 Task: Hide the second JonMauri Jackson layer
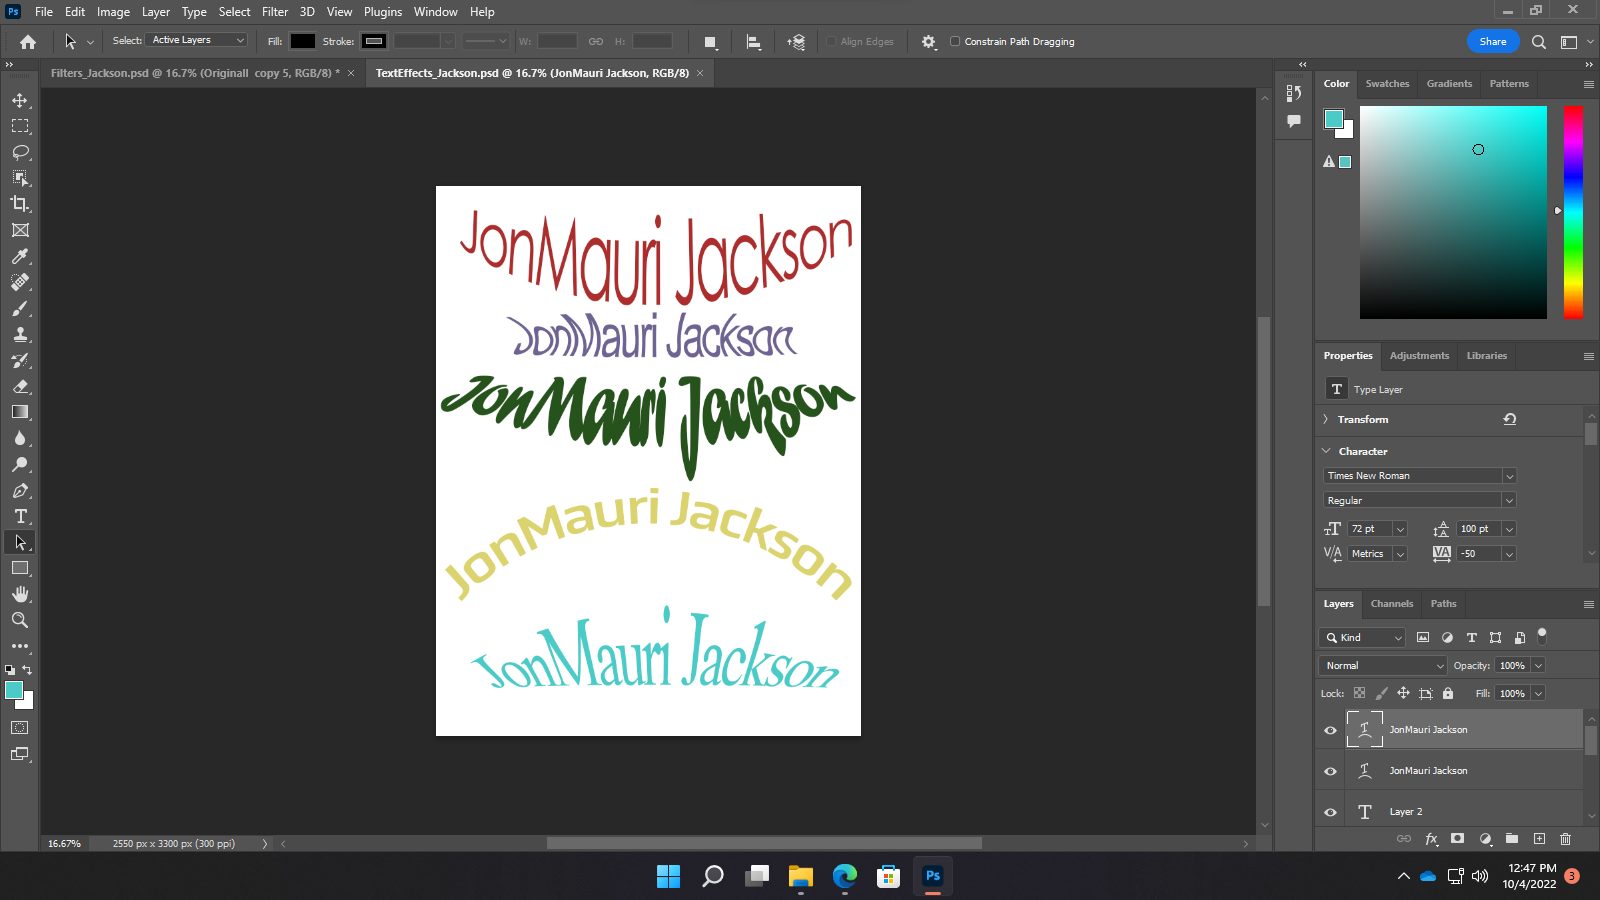click(x=1330, y=771)
